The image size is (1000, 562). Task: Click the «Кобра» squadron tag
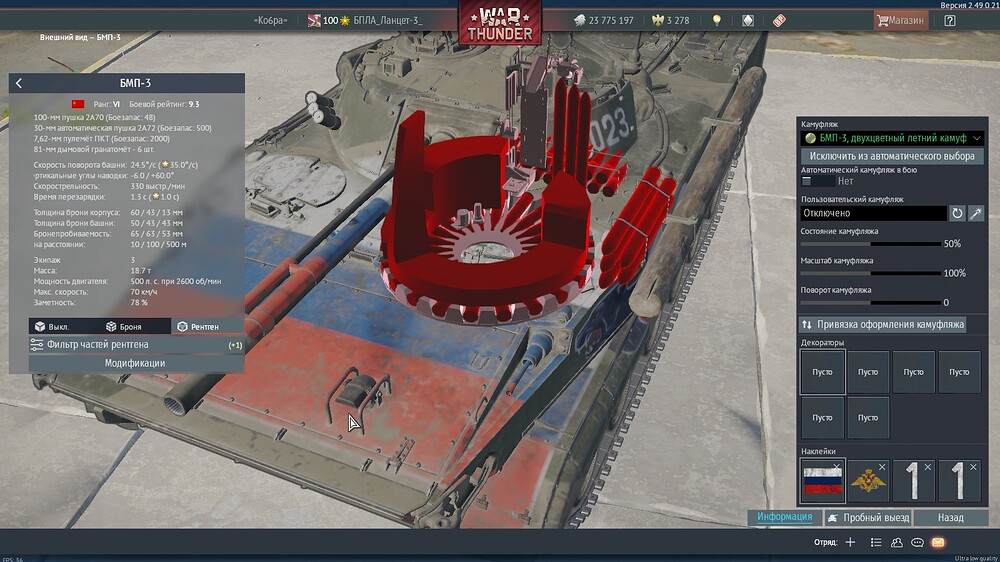[270, 20]
